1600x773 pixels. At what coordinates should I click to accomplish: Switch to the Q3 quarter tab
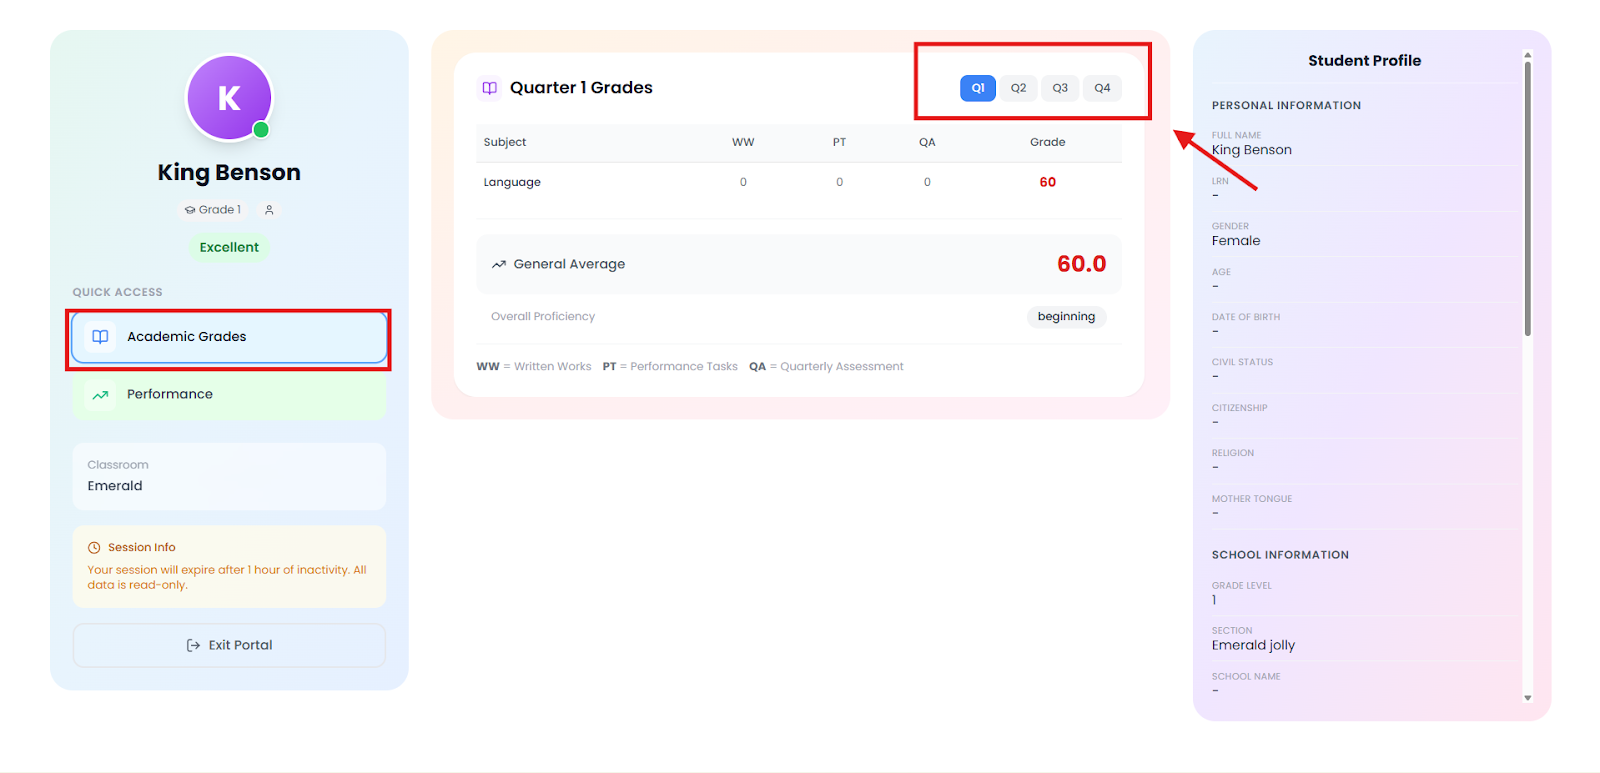[1060, 88]
